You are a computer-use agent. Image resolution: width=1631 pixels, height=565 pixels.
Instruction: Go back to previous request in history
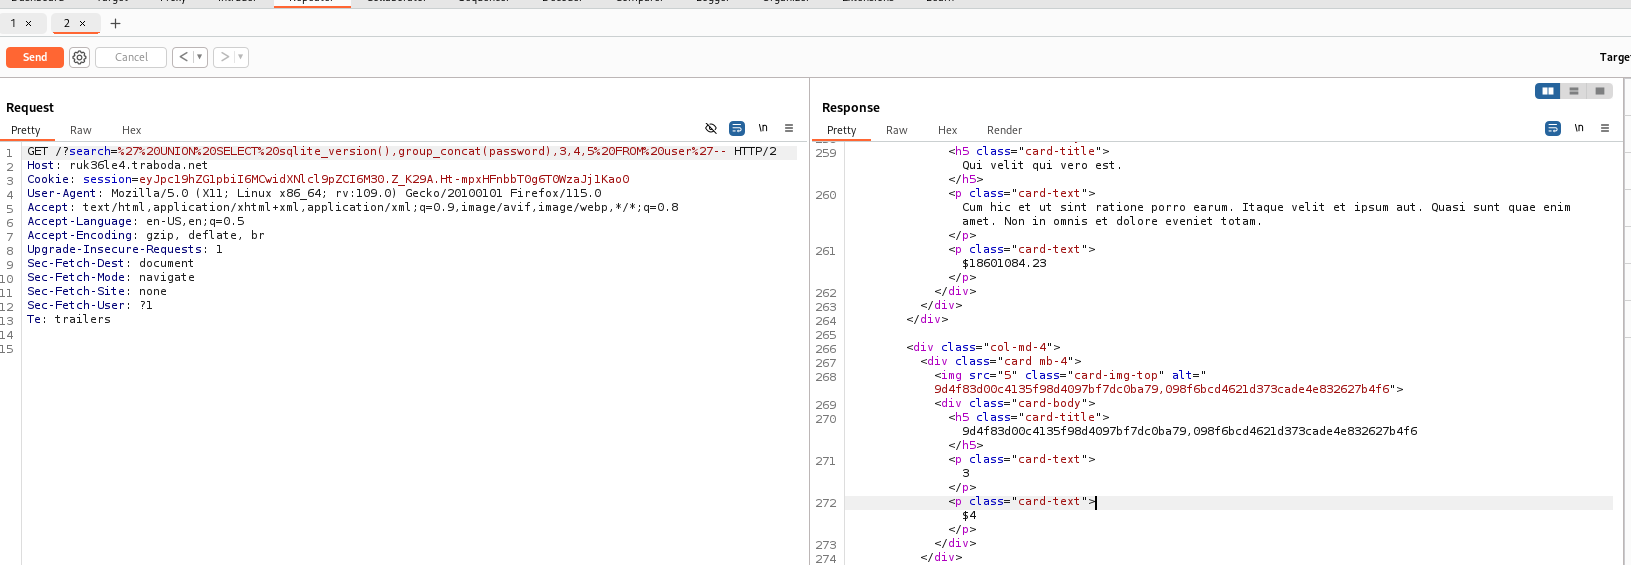(x=183, y=57)
